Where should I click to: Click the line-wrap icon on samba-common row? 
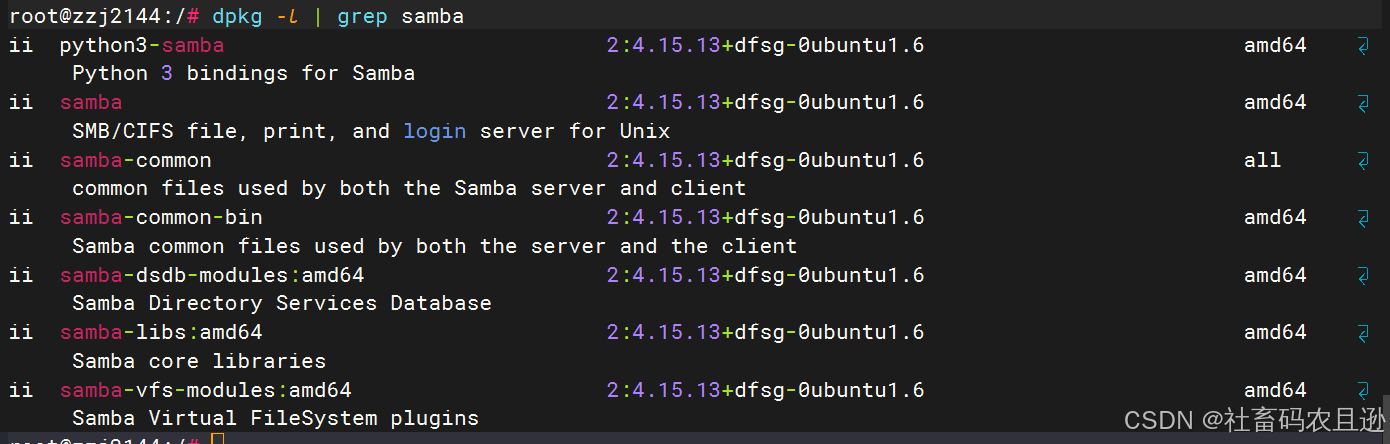coord(1363,161)
